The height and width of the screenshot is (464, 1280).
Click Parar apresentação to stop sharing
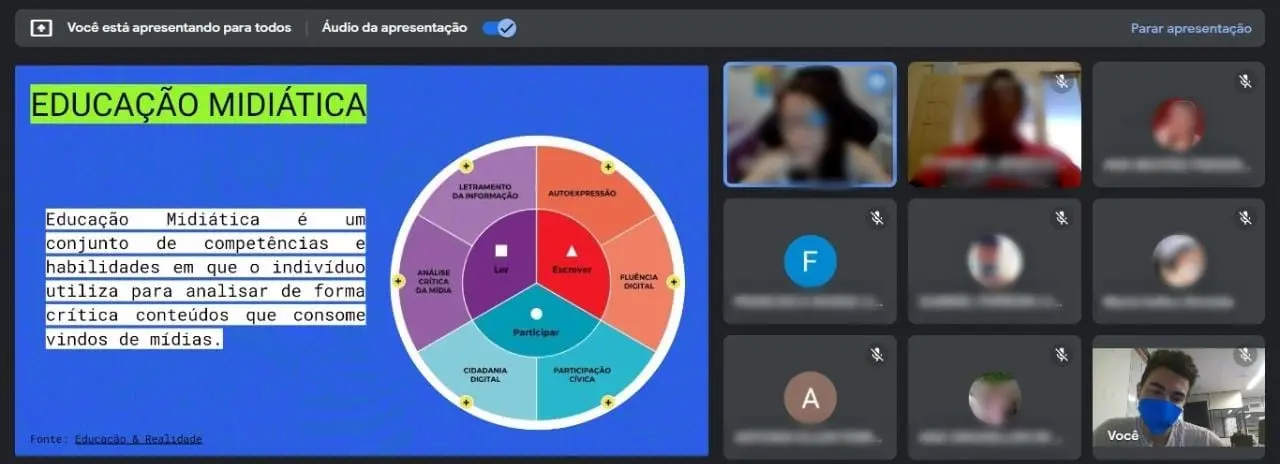tap(1190, 28)
